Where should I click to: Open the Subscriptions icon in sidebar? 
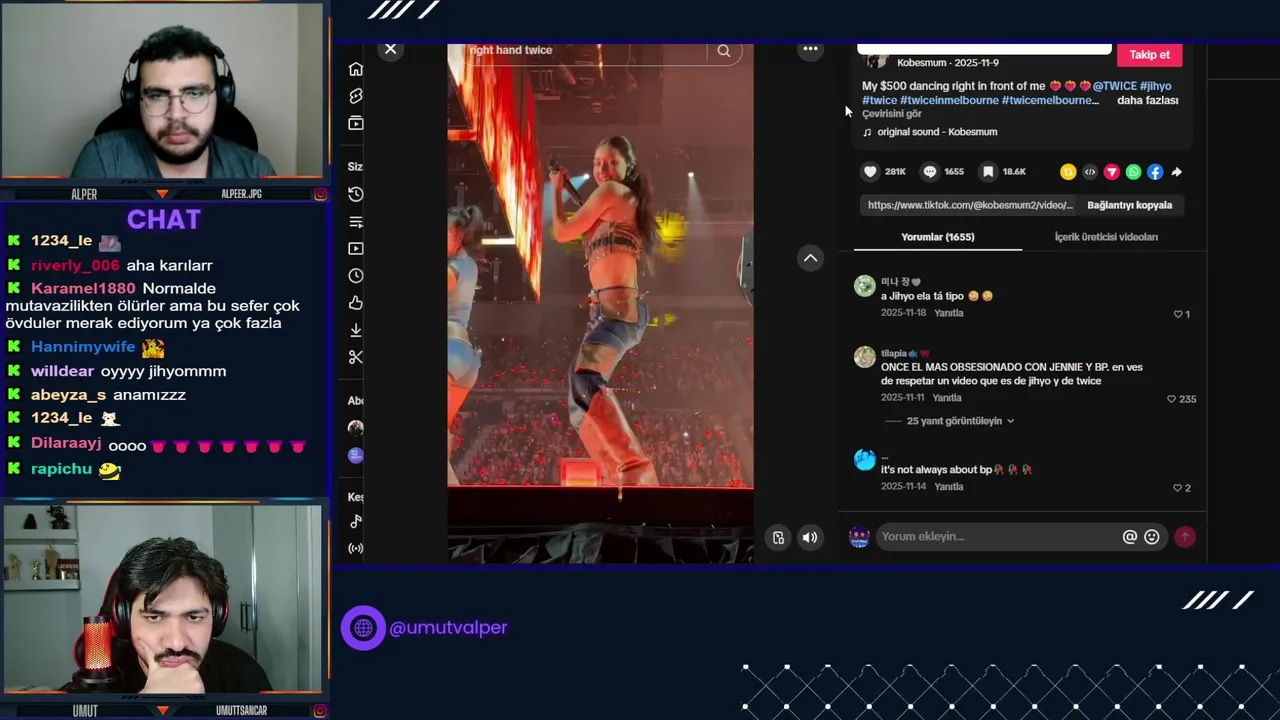click(356, 123)
